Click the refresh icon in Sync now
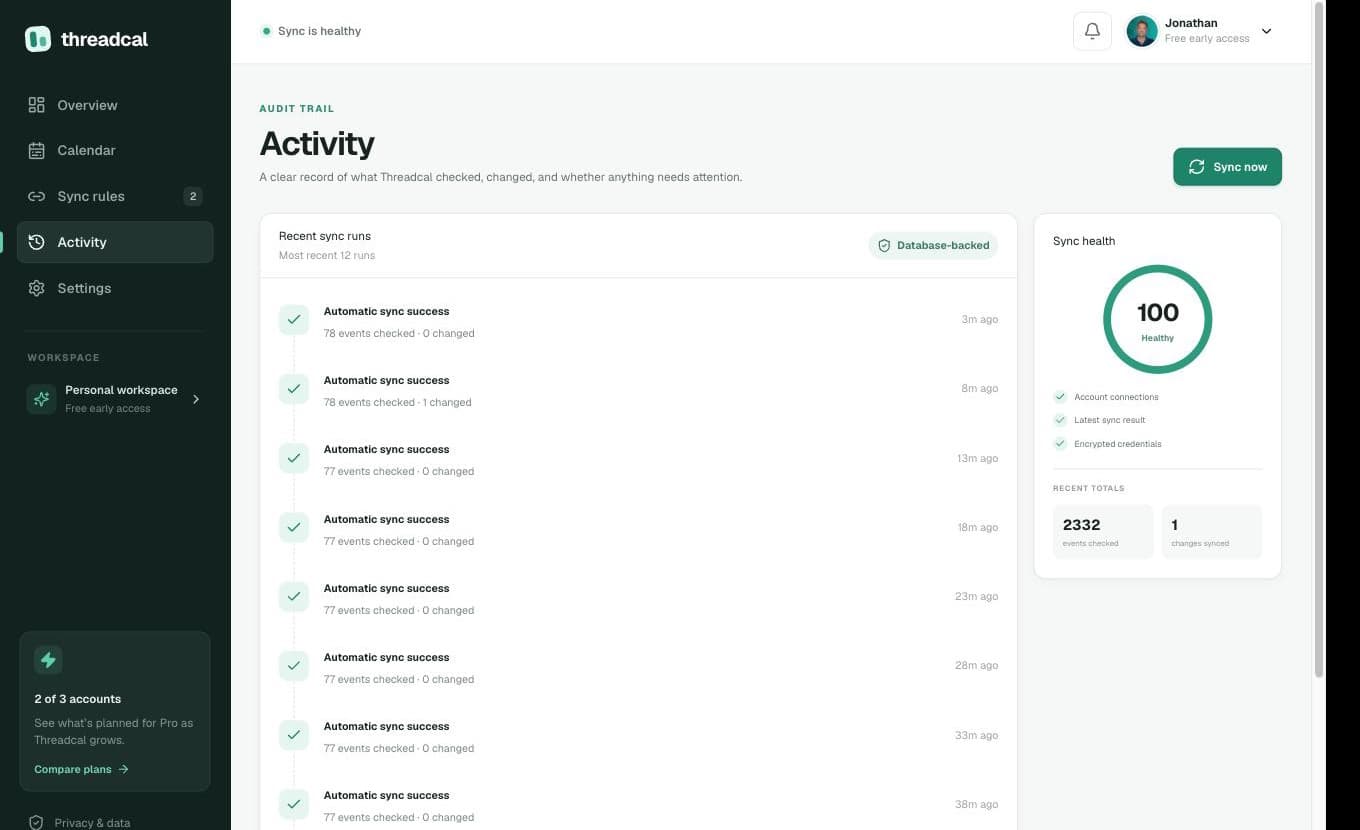The height and width of the screenshot is (830, 1360). pos(1196,167)
